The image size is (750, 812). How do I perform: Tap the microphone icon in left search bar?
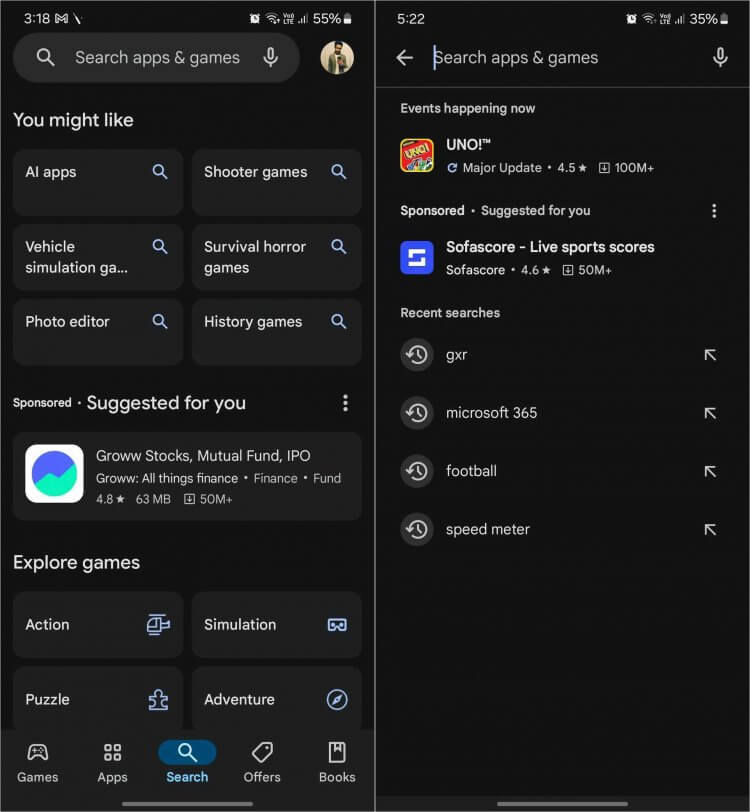pos(270,57)
